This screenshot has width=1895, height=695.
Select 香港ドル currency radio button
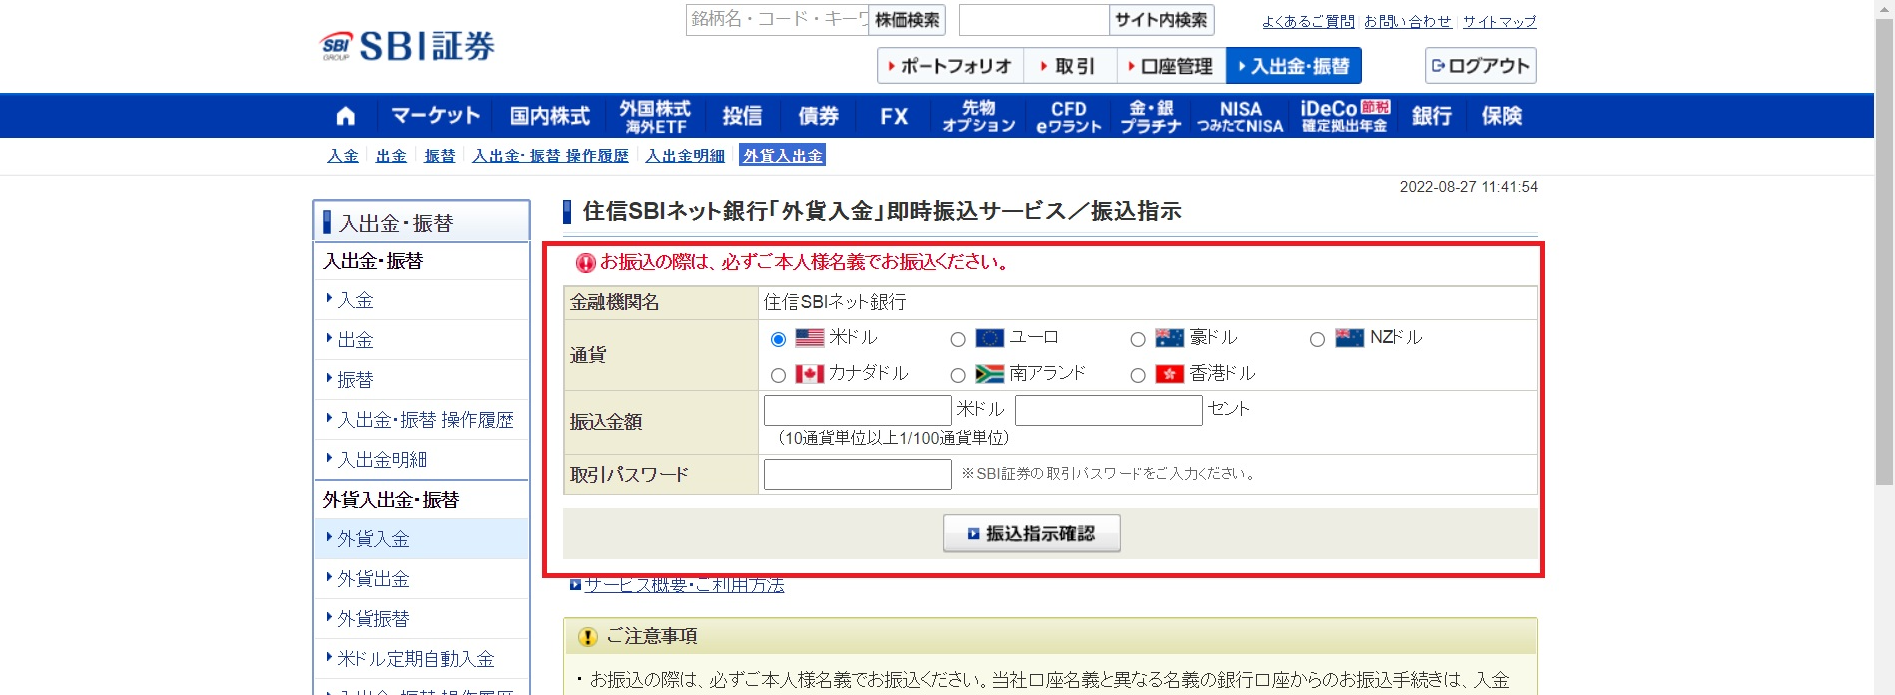1138,375
